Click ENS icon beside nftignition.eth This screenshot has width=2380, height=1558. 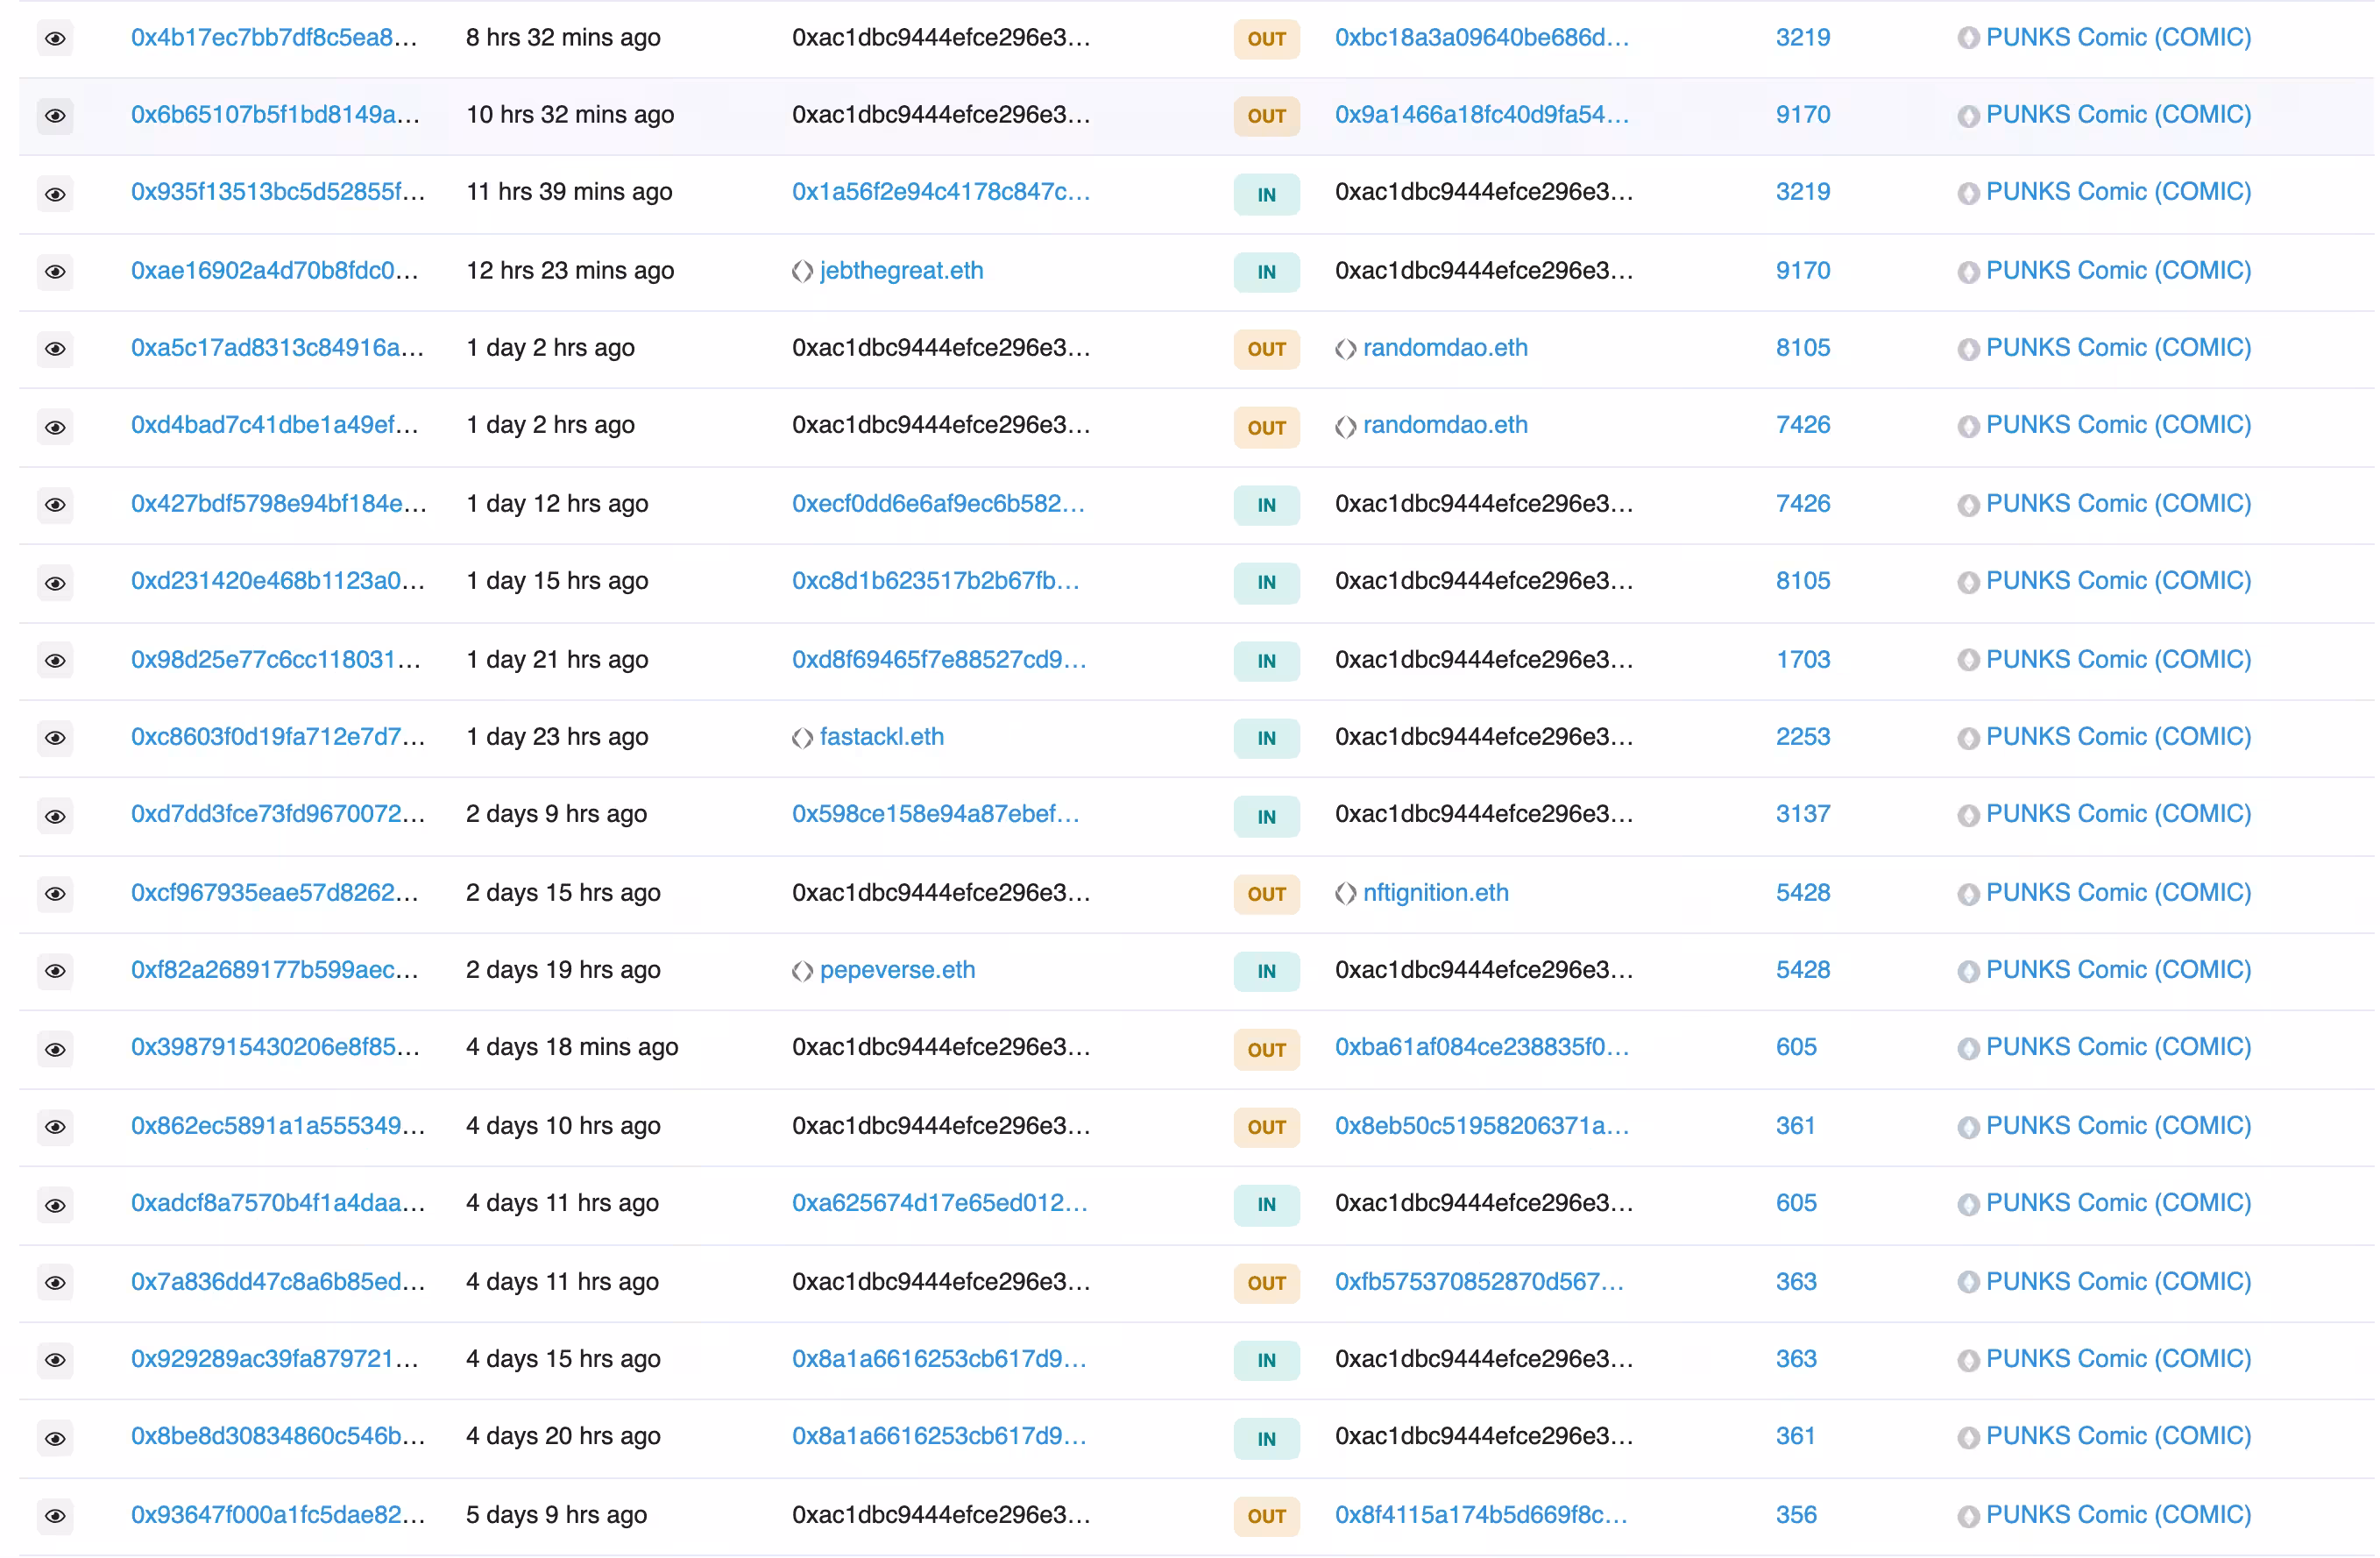pyautogui.click(x=1345, y=894)
